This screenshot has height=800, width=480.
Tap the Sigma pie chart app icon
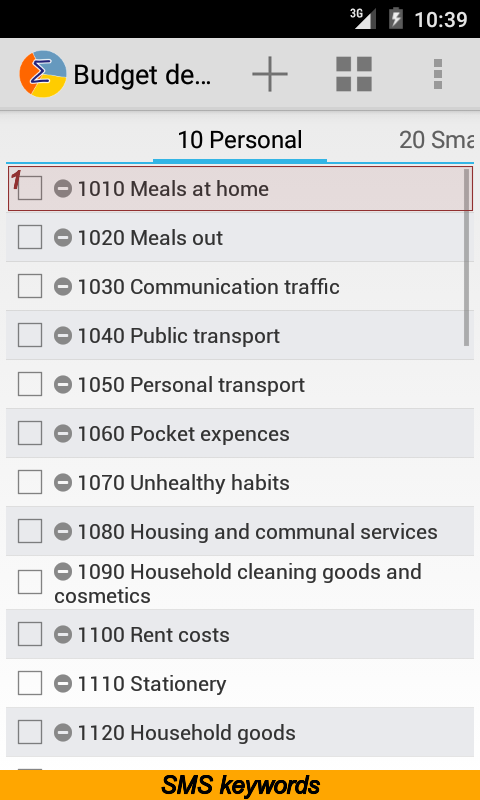(x=43, y=74)
